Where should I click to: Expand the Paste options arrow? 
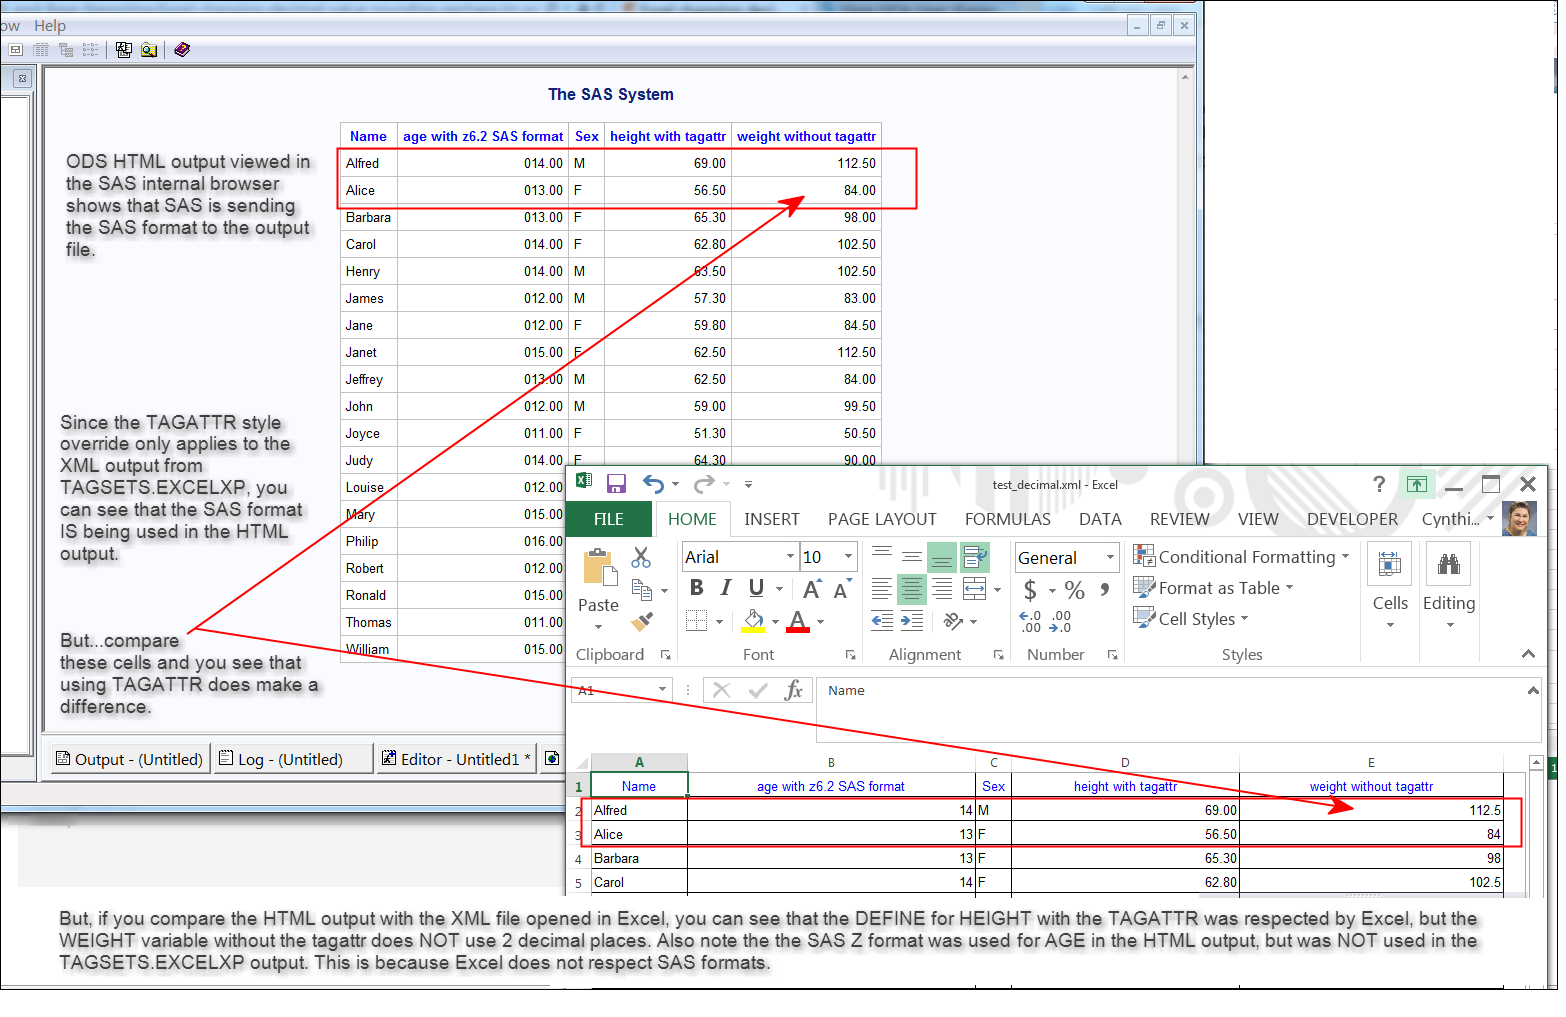click(599, 627)
